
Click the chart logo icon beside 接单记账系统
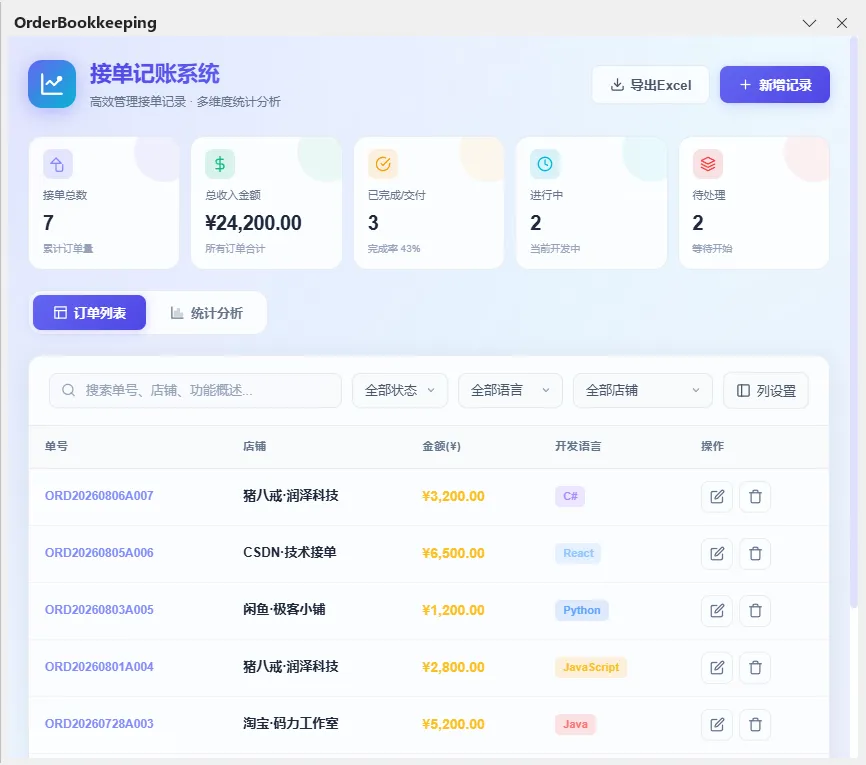tap(52, 84)
